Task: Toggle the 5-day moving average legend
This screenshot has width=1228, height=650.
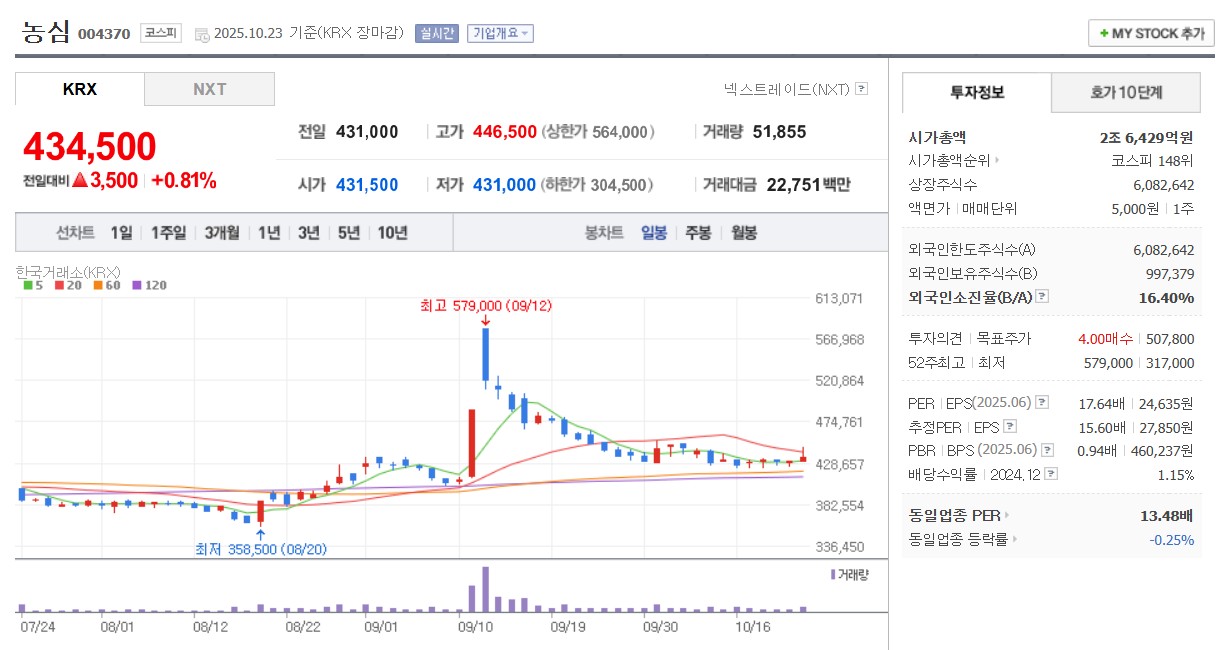Action: pyautogui.click(x=30, y=284)
